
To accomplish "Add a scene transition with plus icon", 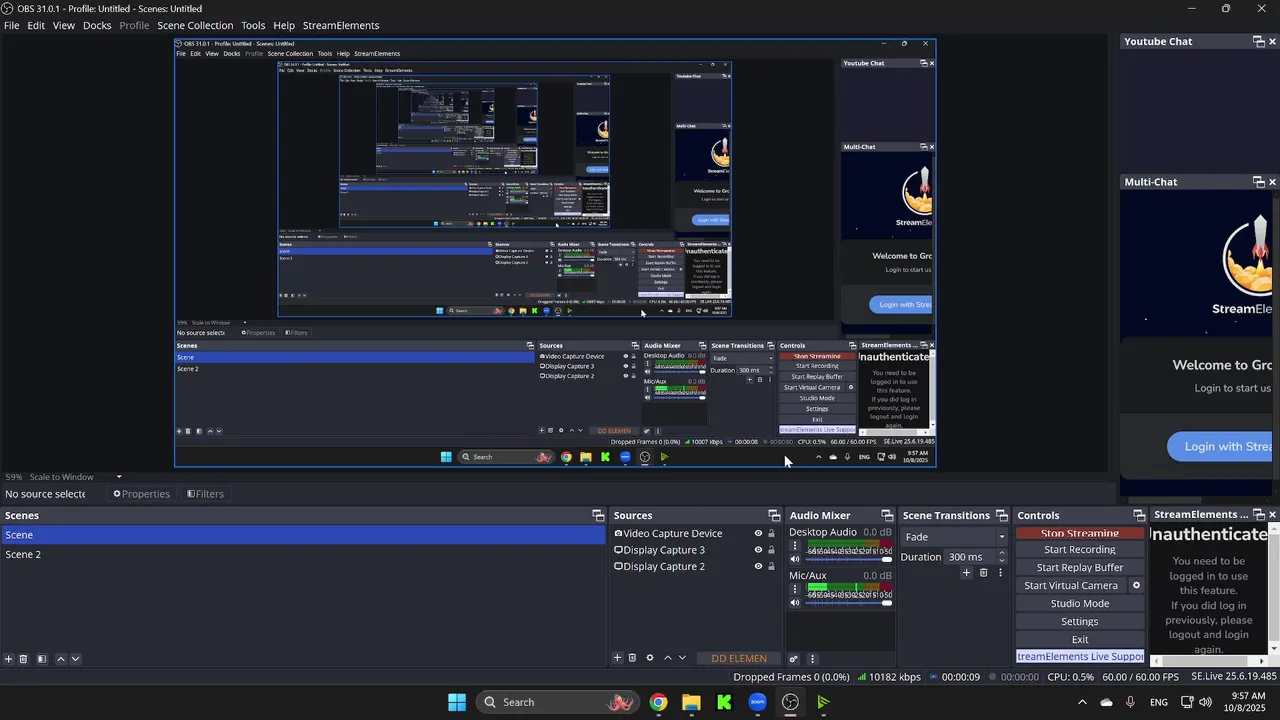I will point(966,573).
